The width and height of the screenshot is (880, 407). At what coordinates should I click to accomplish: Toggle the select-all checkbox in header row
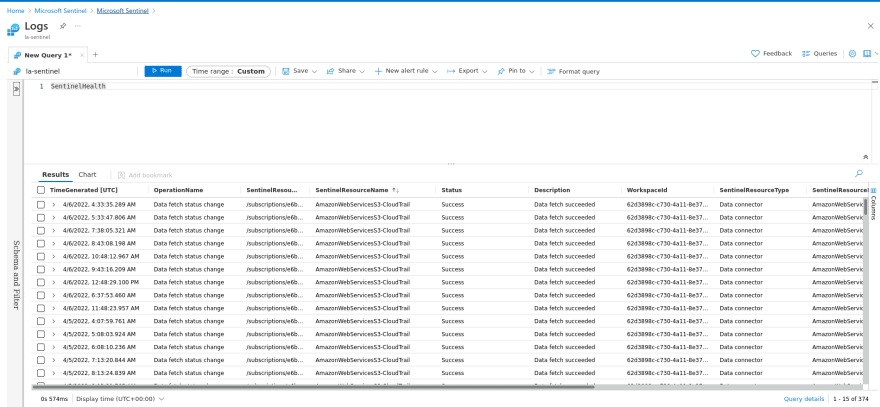(40, 190)
